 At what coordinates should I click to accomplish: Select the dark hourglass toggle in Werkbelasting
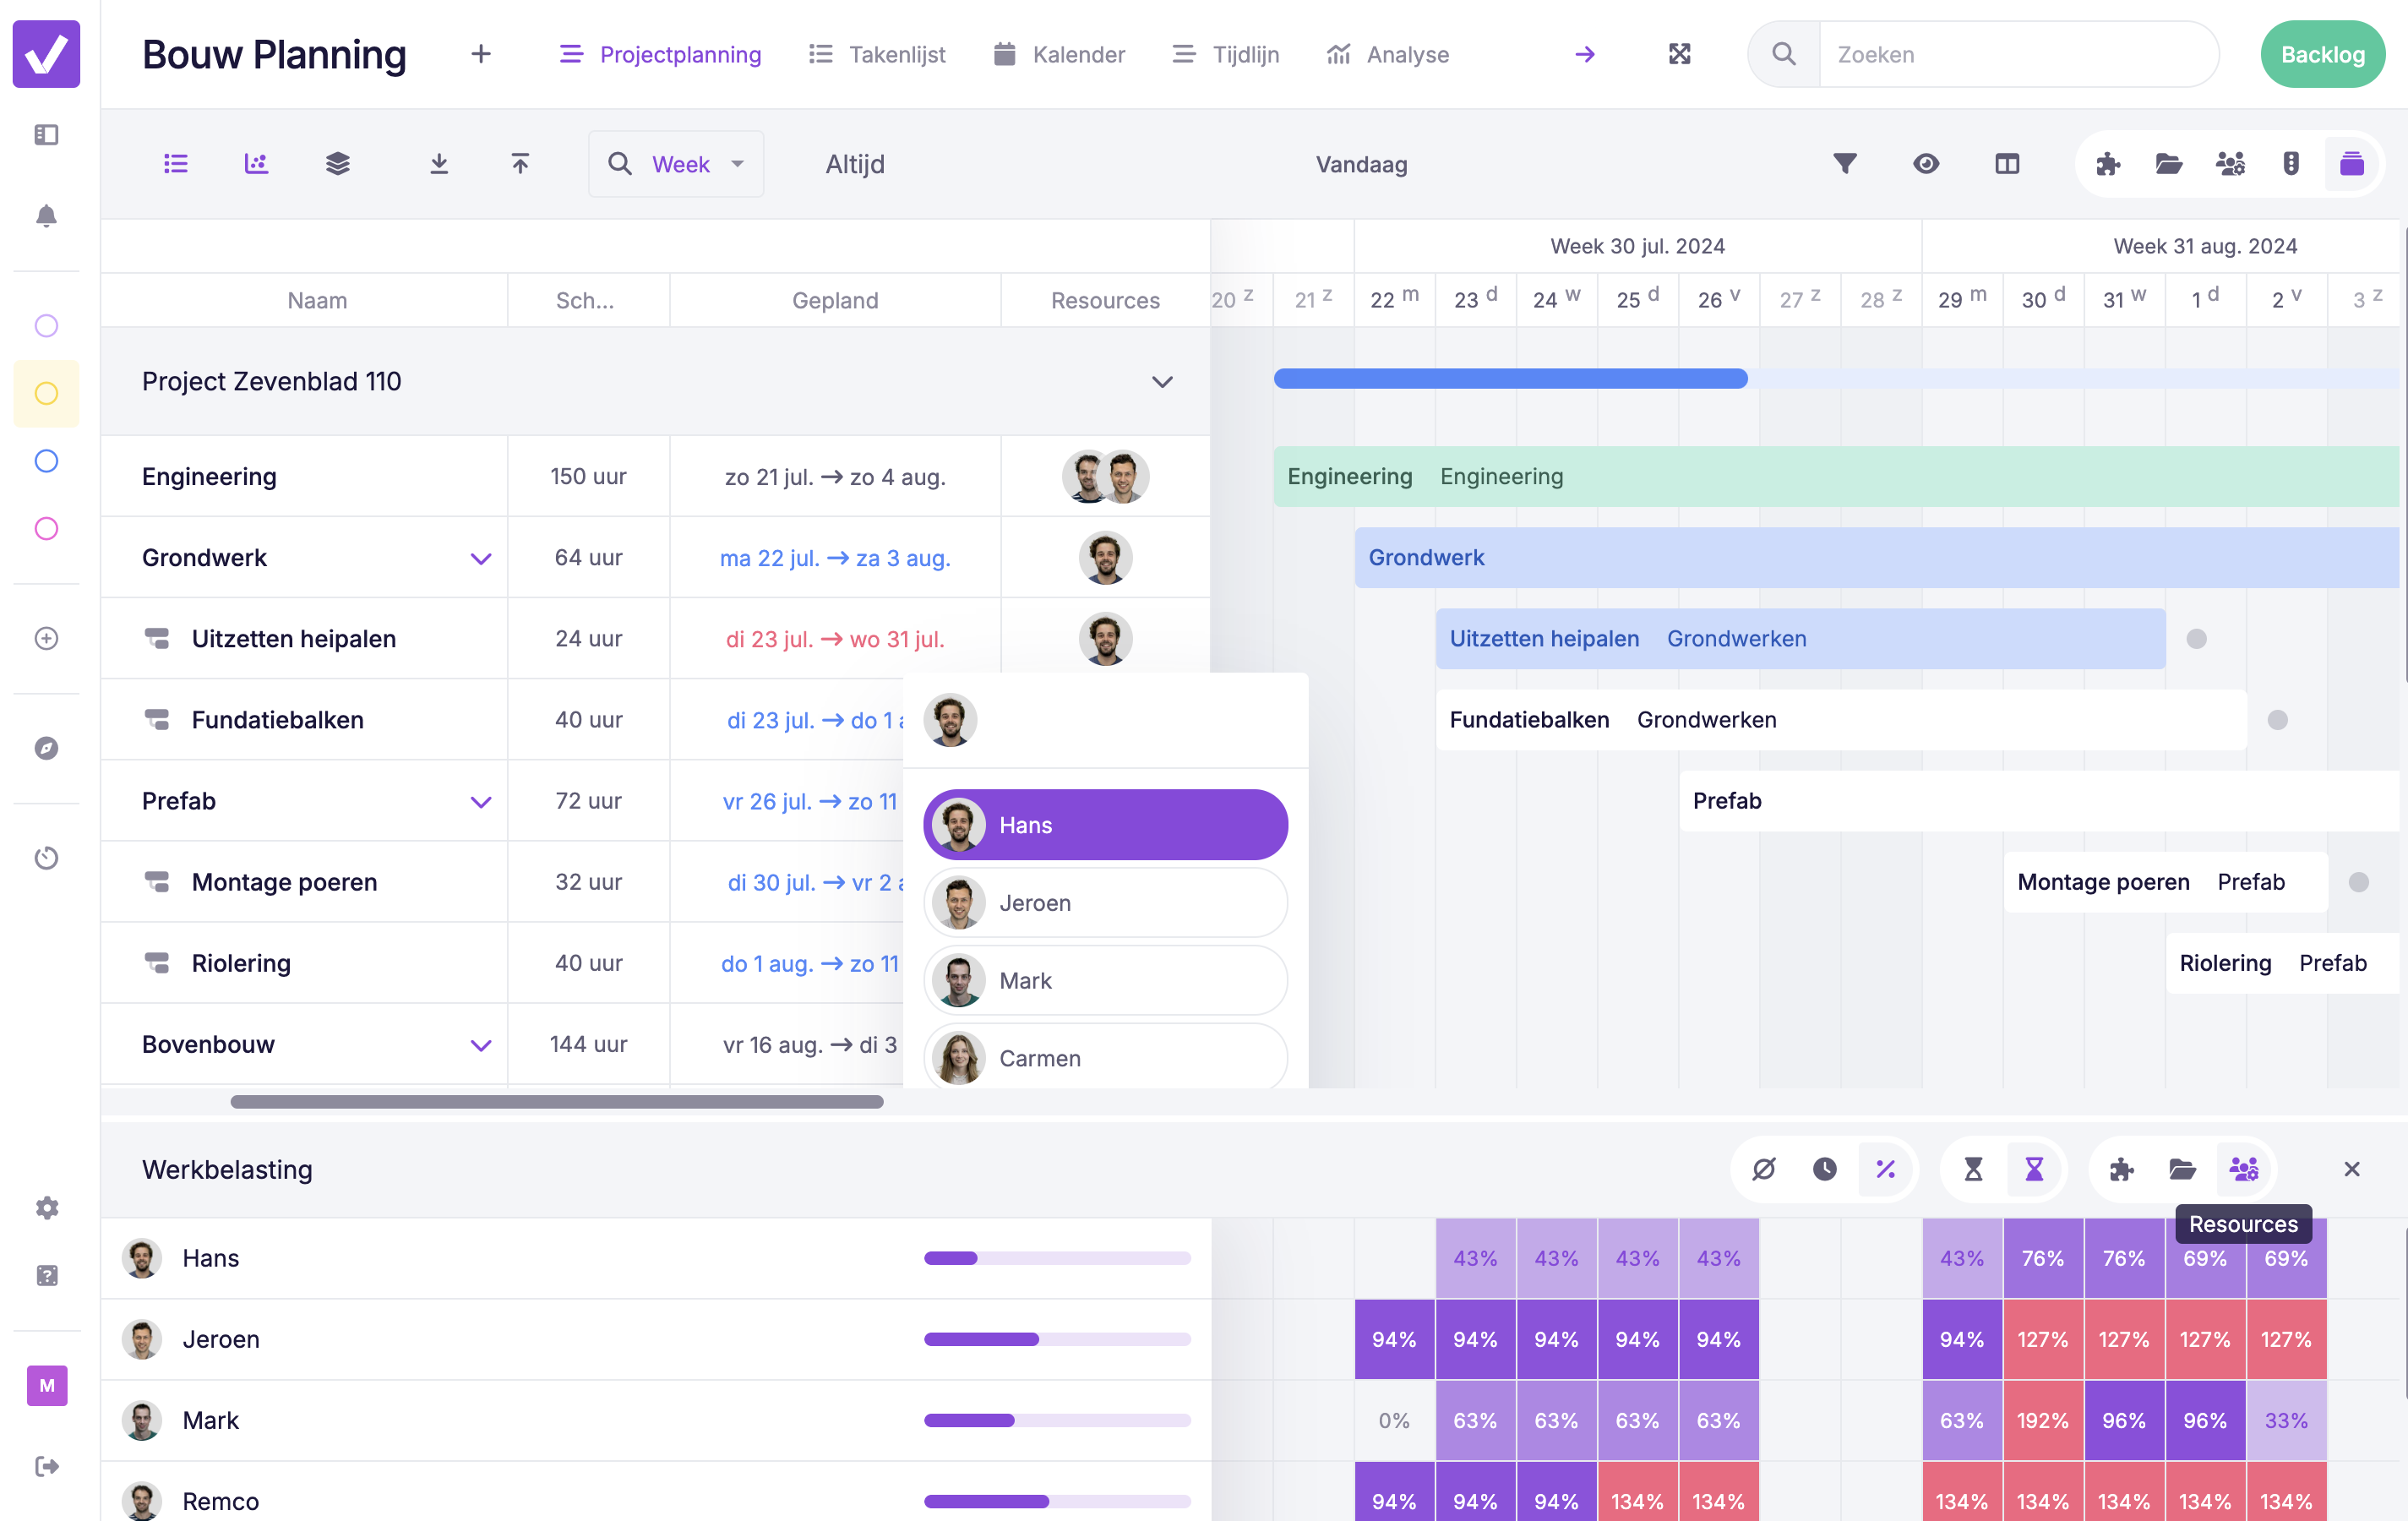point(1973,1169)
